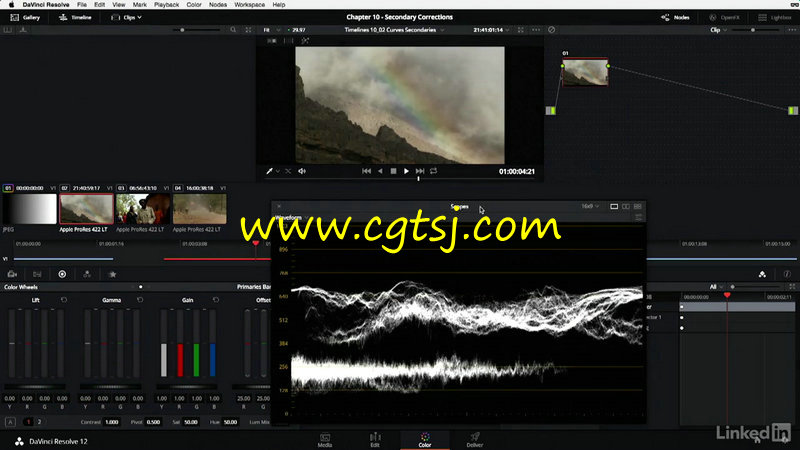The image size is (800, 450).
Task: Click the gallery stills view icon
Action: [x=8, y=30]
